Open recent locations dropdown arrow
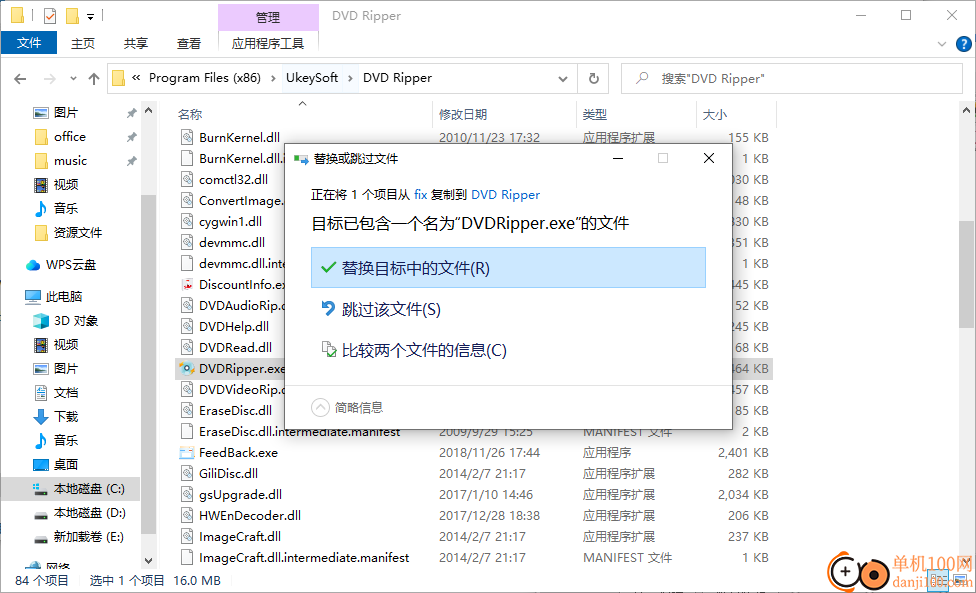This screenshot has height=593, width=976. pyautogui.click(x=73, y=78)
